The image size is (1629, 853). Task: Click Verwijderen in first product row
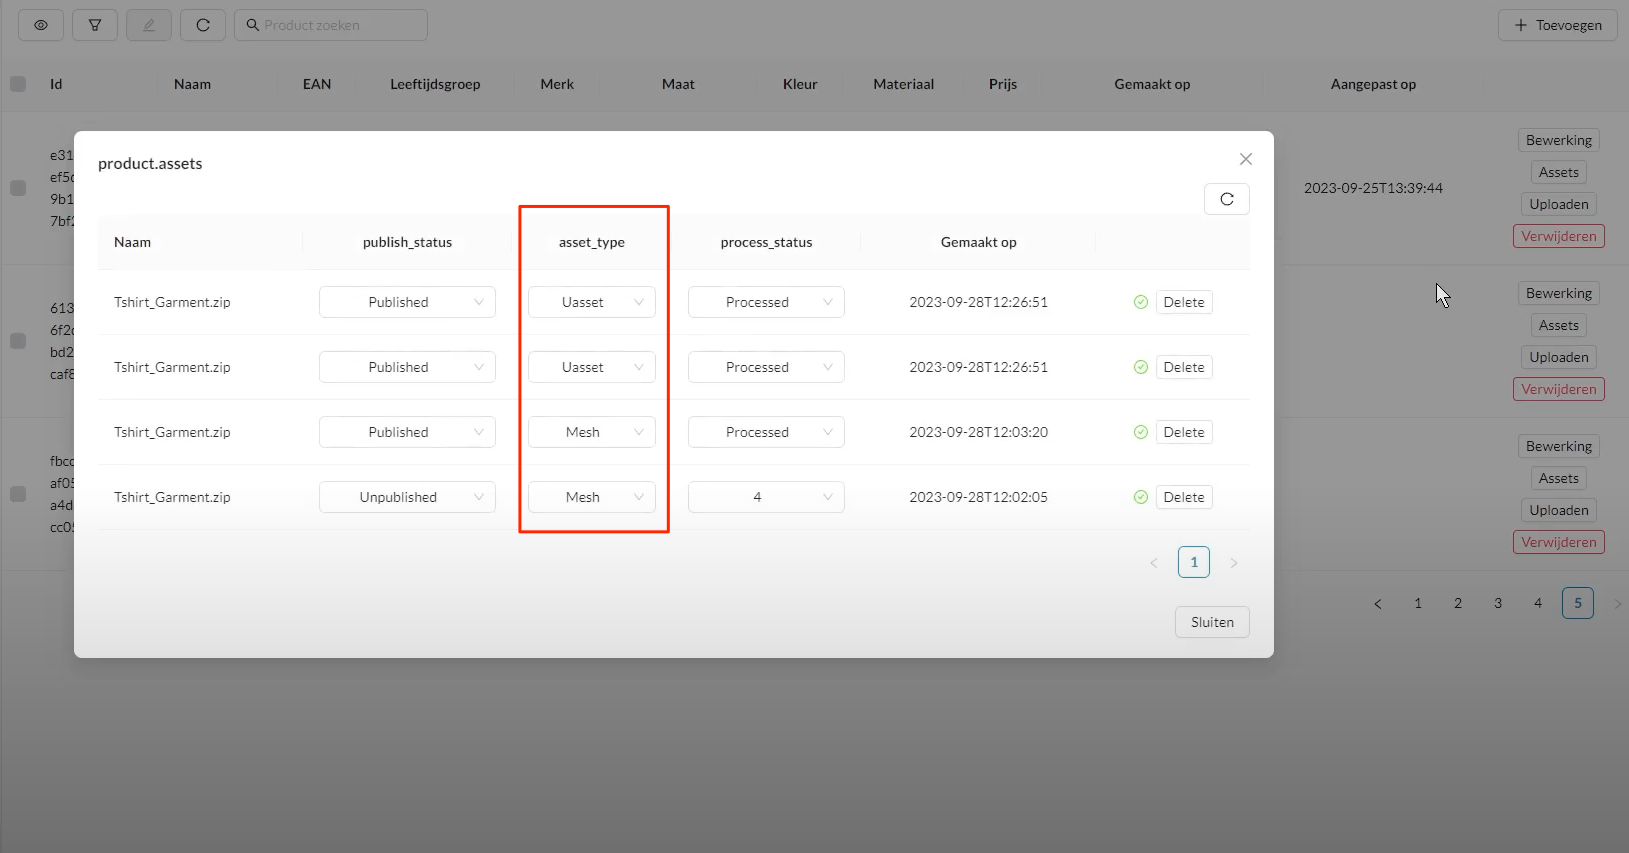point(1559,236)
